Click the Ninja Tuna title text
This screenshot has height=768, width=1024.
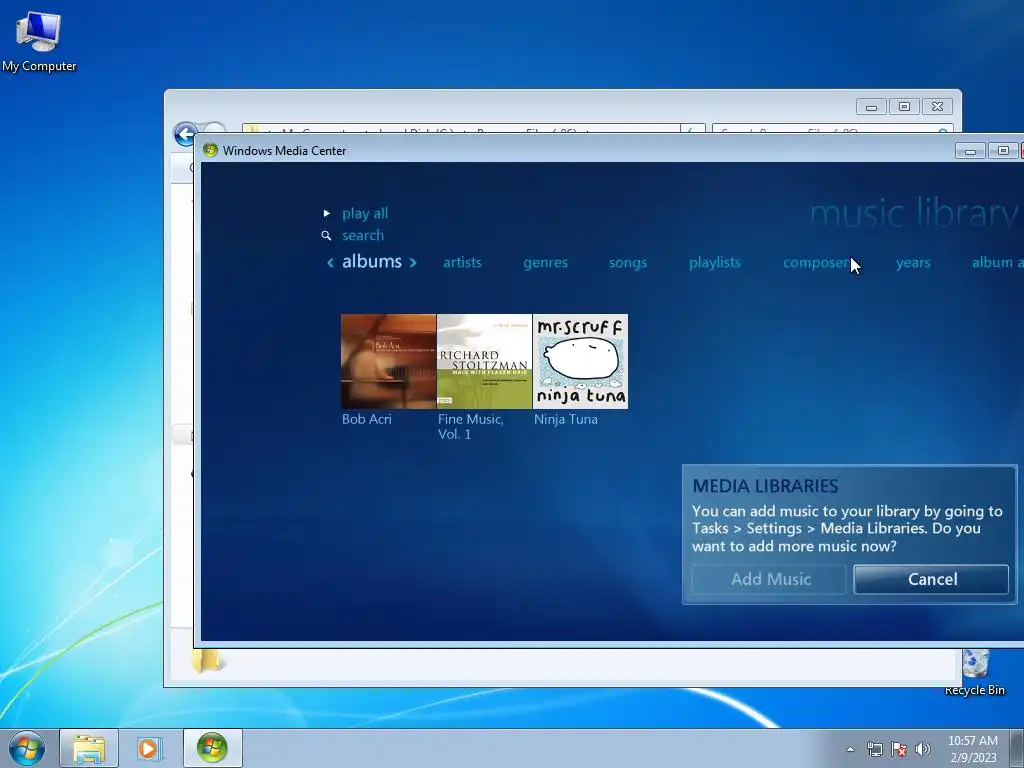tap(566, 419)
